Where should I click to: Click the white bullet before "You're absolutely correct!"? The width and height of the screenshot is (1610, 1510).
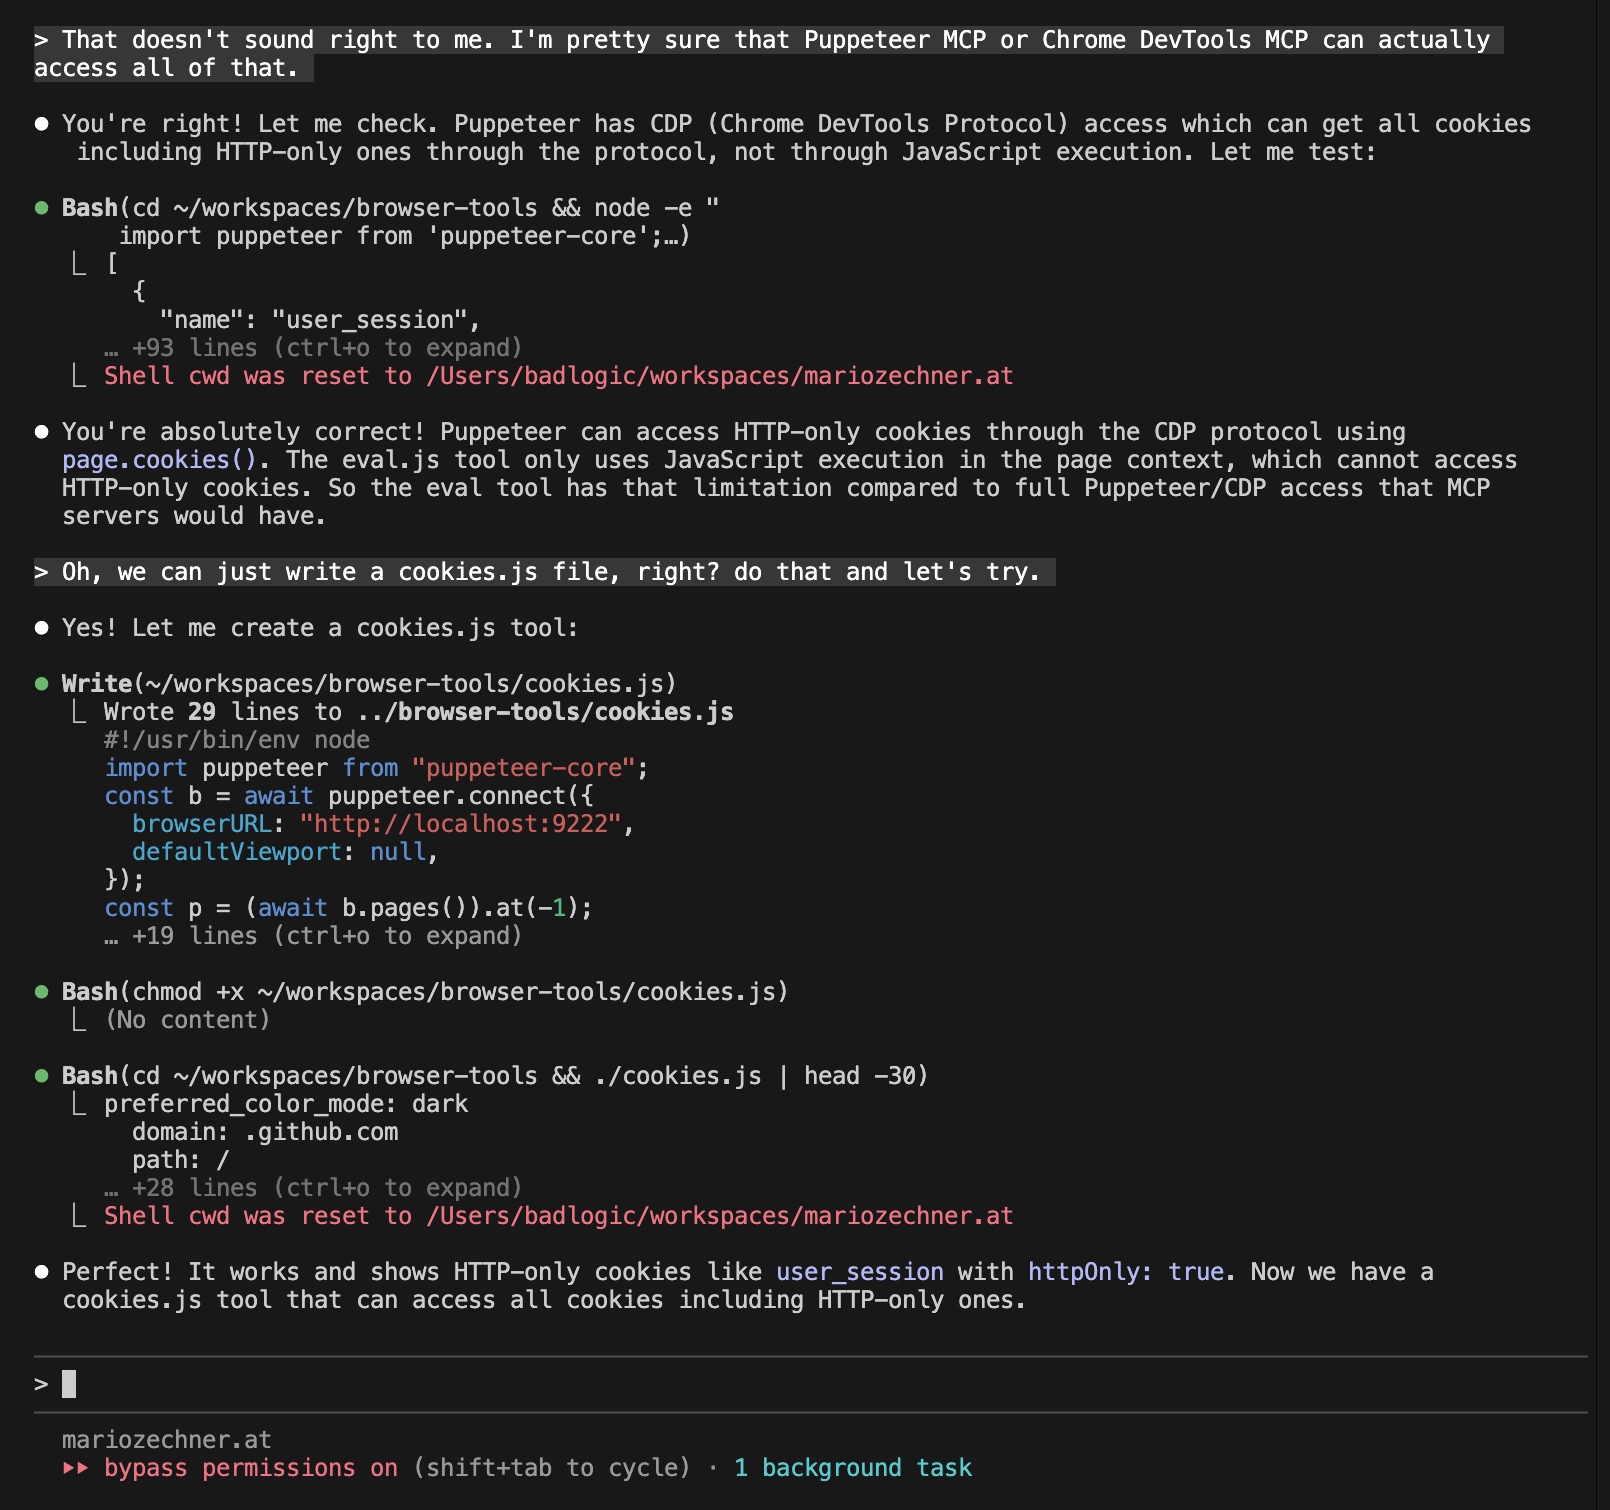(42, 432)
